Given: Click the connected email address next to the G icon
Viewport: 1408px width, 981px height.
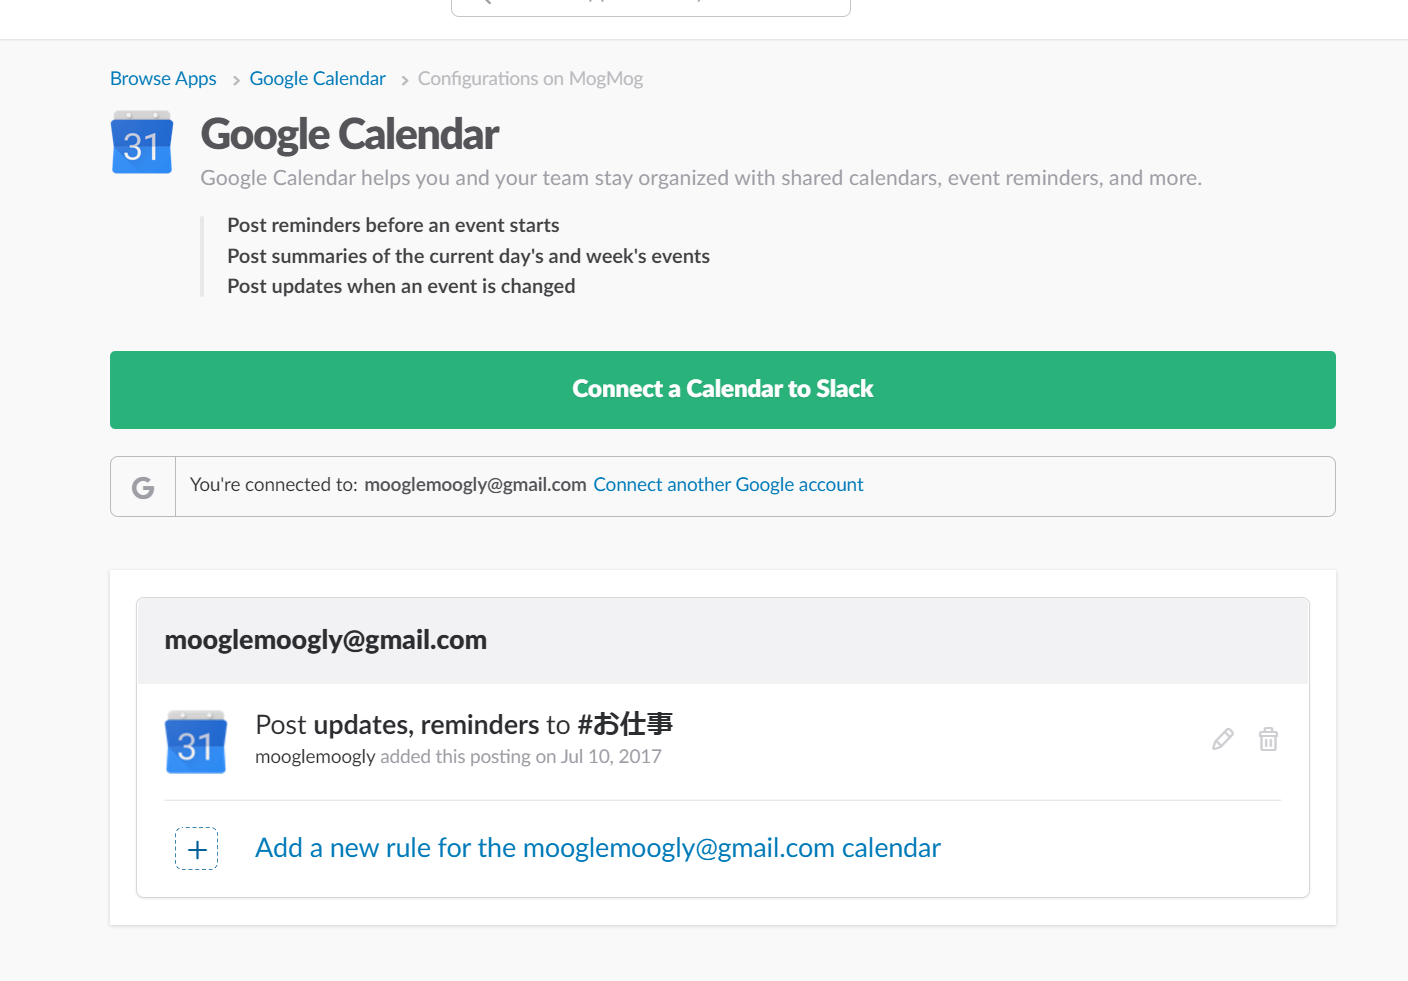Looking at the screenshot, I should tap(475, 485).
